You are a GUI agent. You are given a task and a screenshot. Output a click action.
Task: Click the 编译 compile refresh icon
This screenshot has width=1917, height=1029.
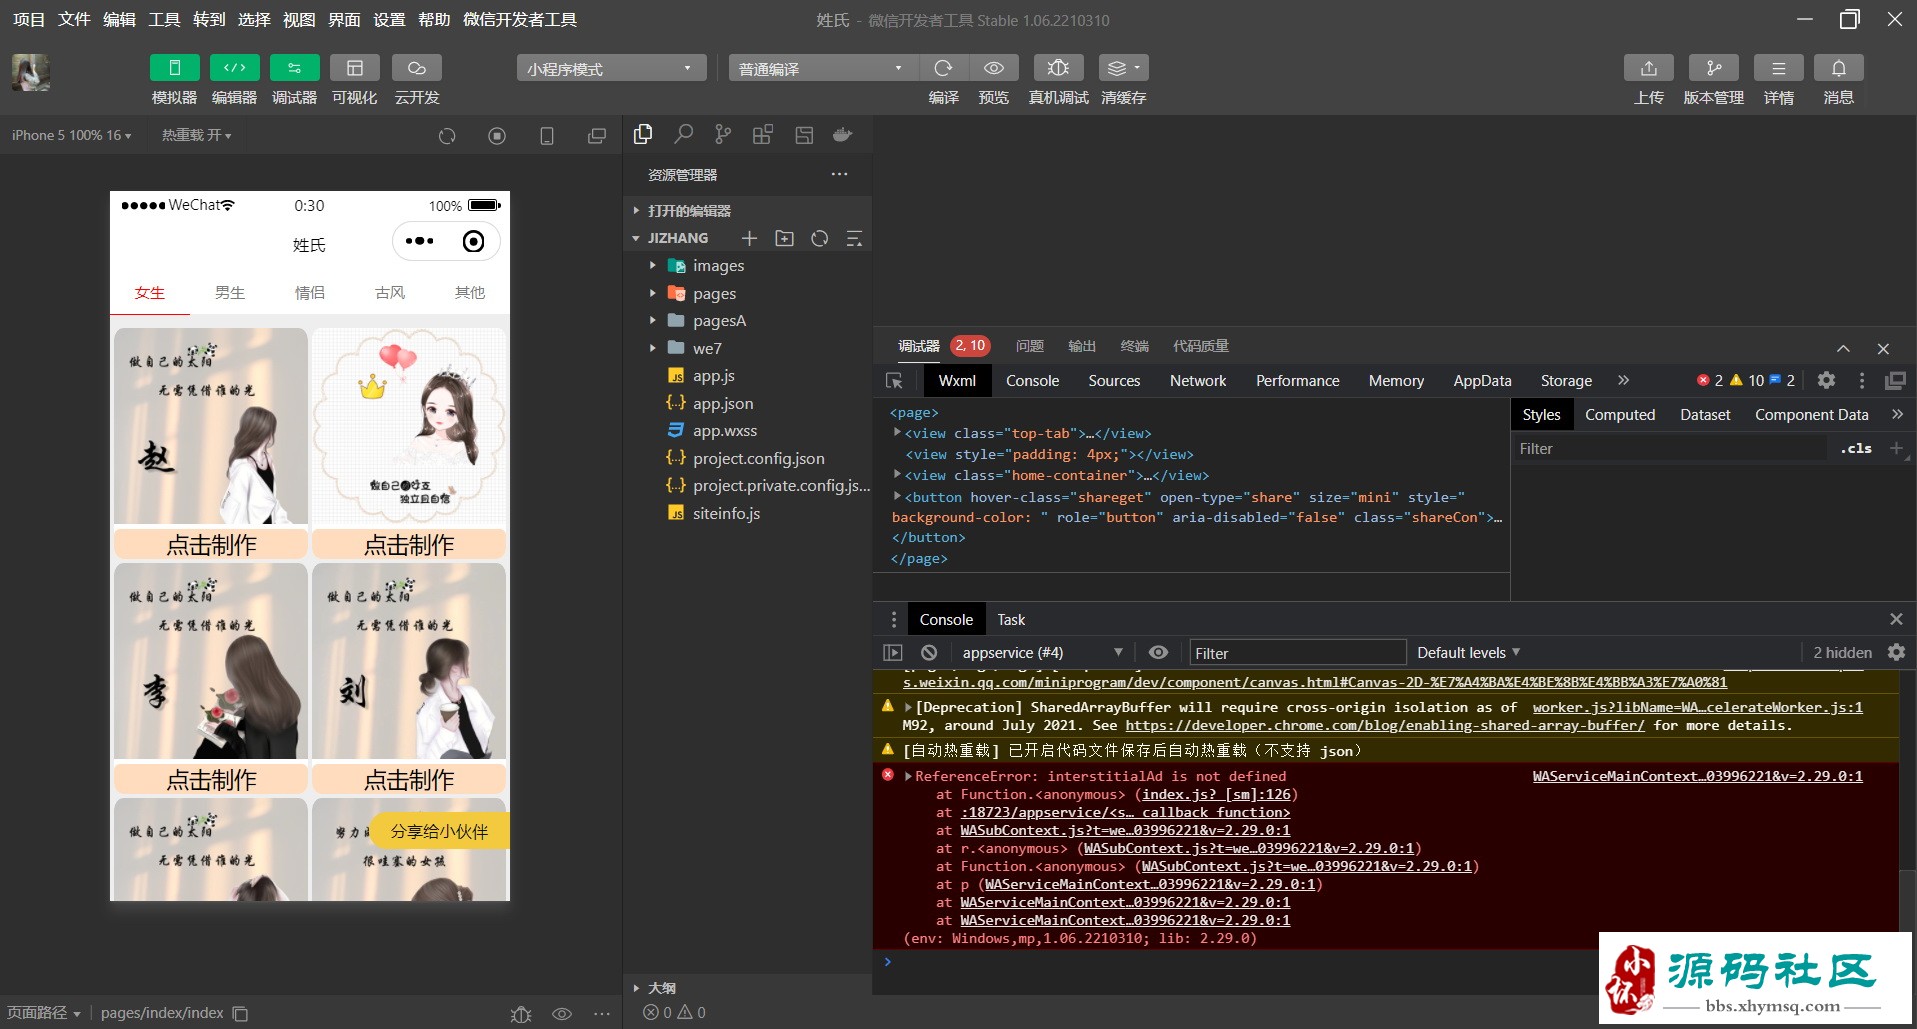click(943, 68)
